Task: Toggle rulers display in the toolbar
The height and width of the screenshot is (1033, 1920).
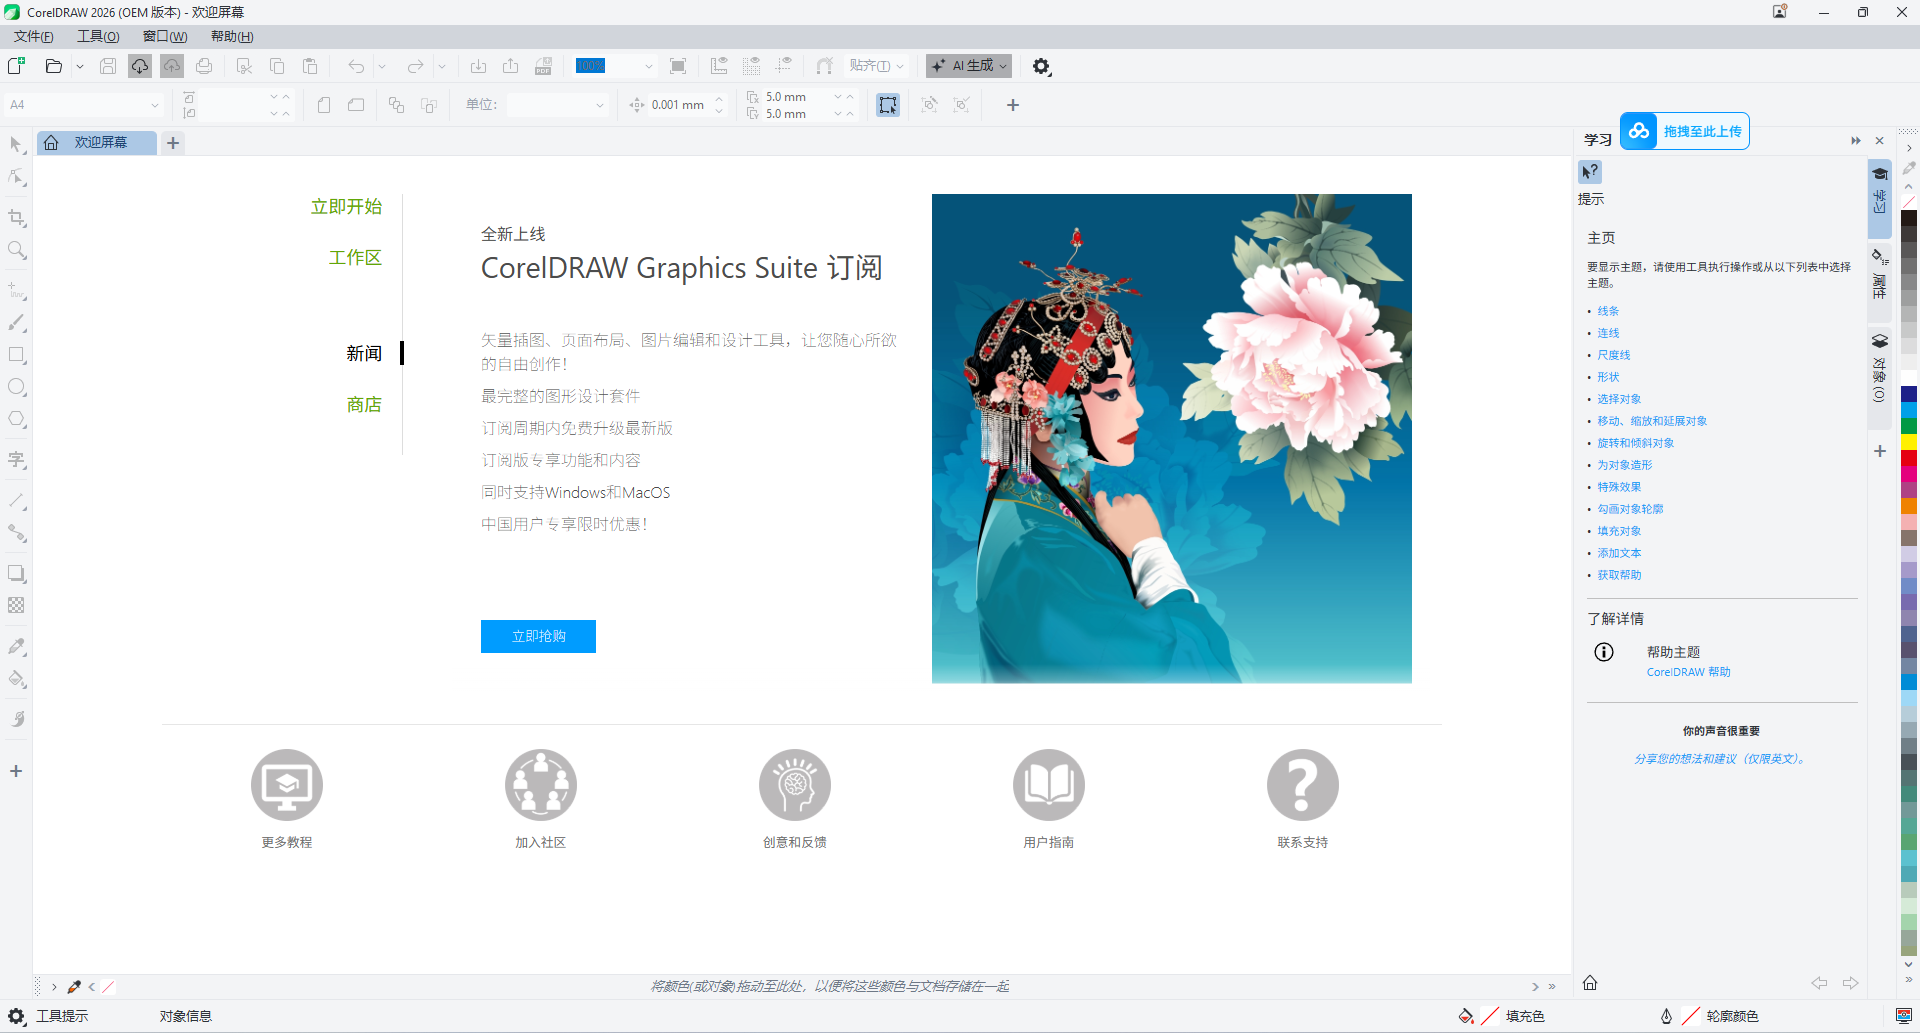Action: pyautogui.click(x=719, y=66)
